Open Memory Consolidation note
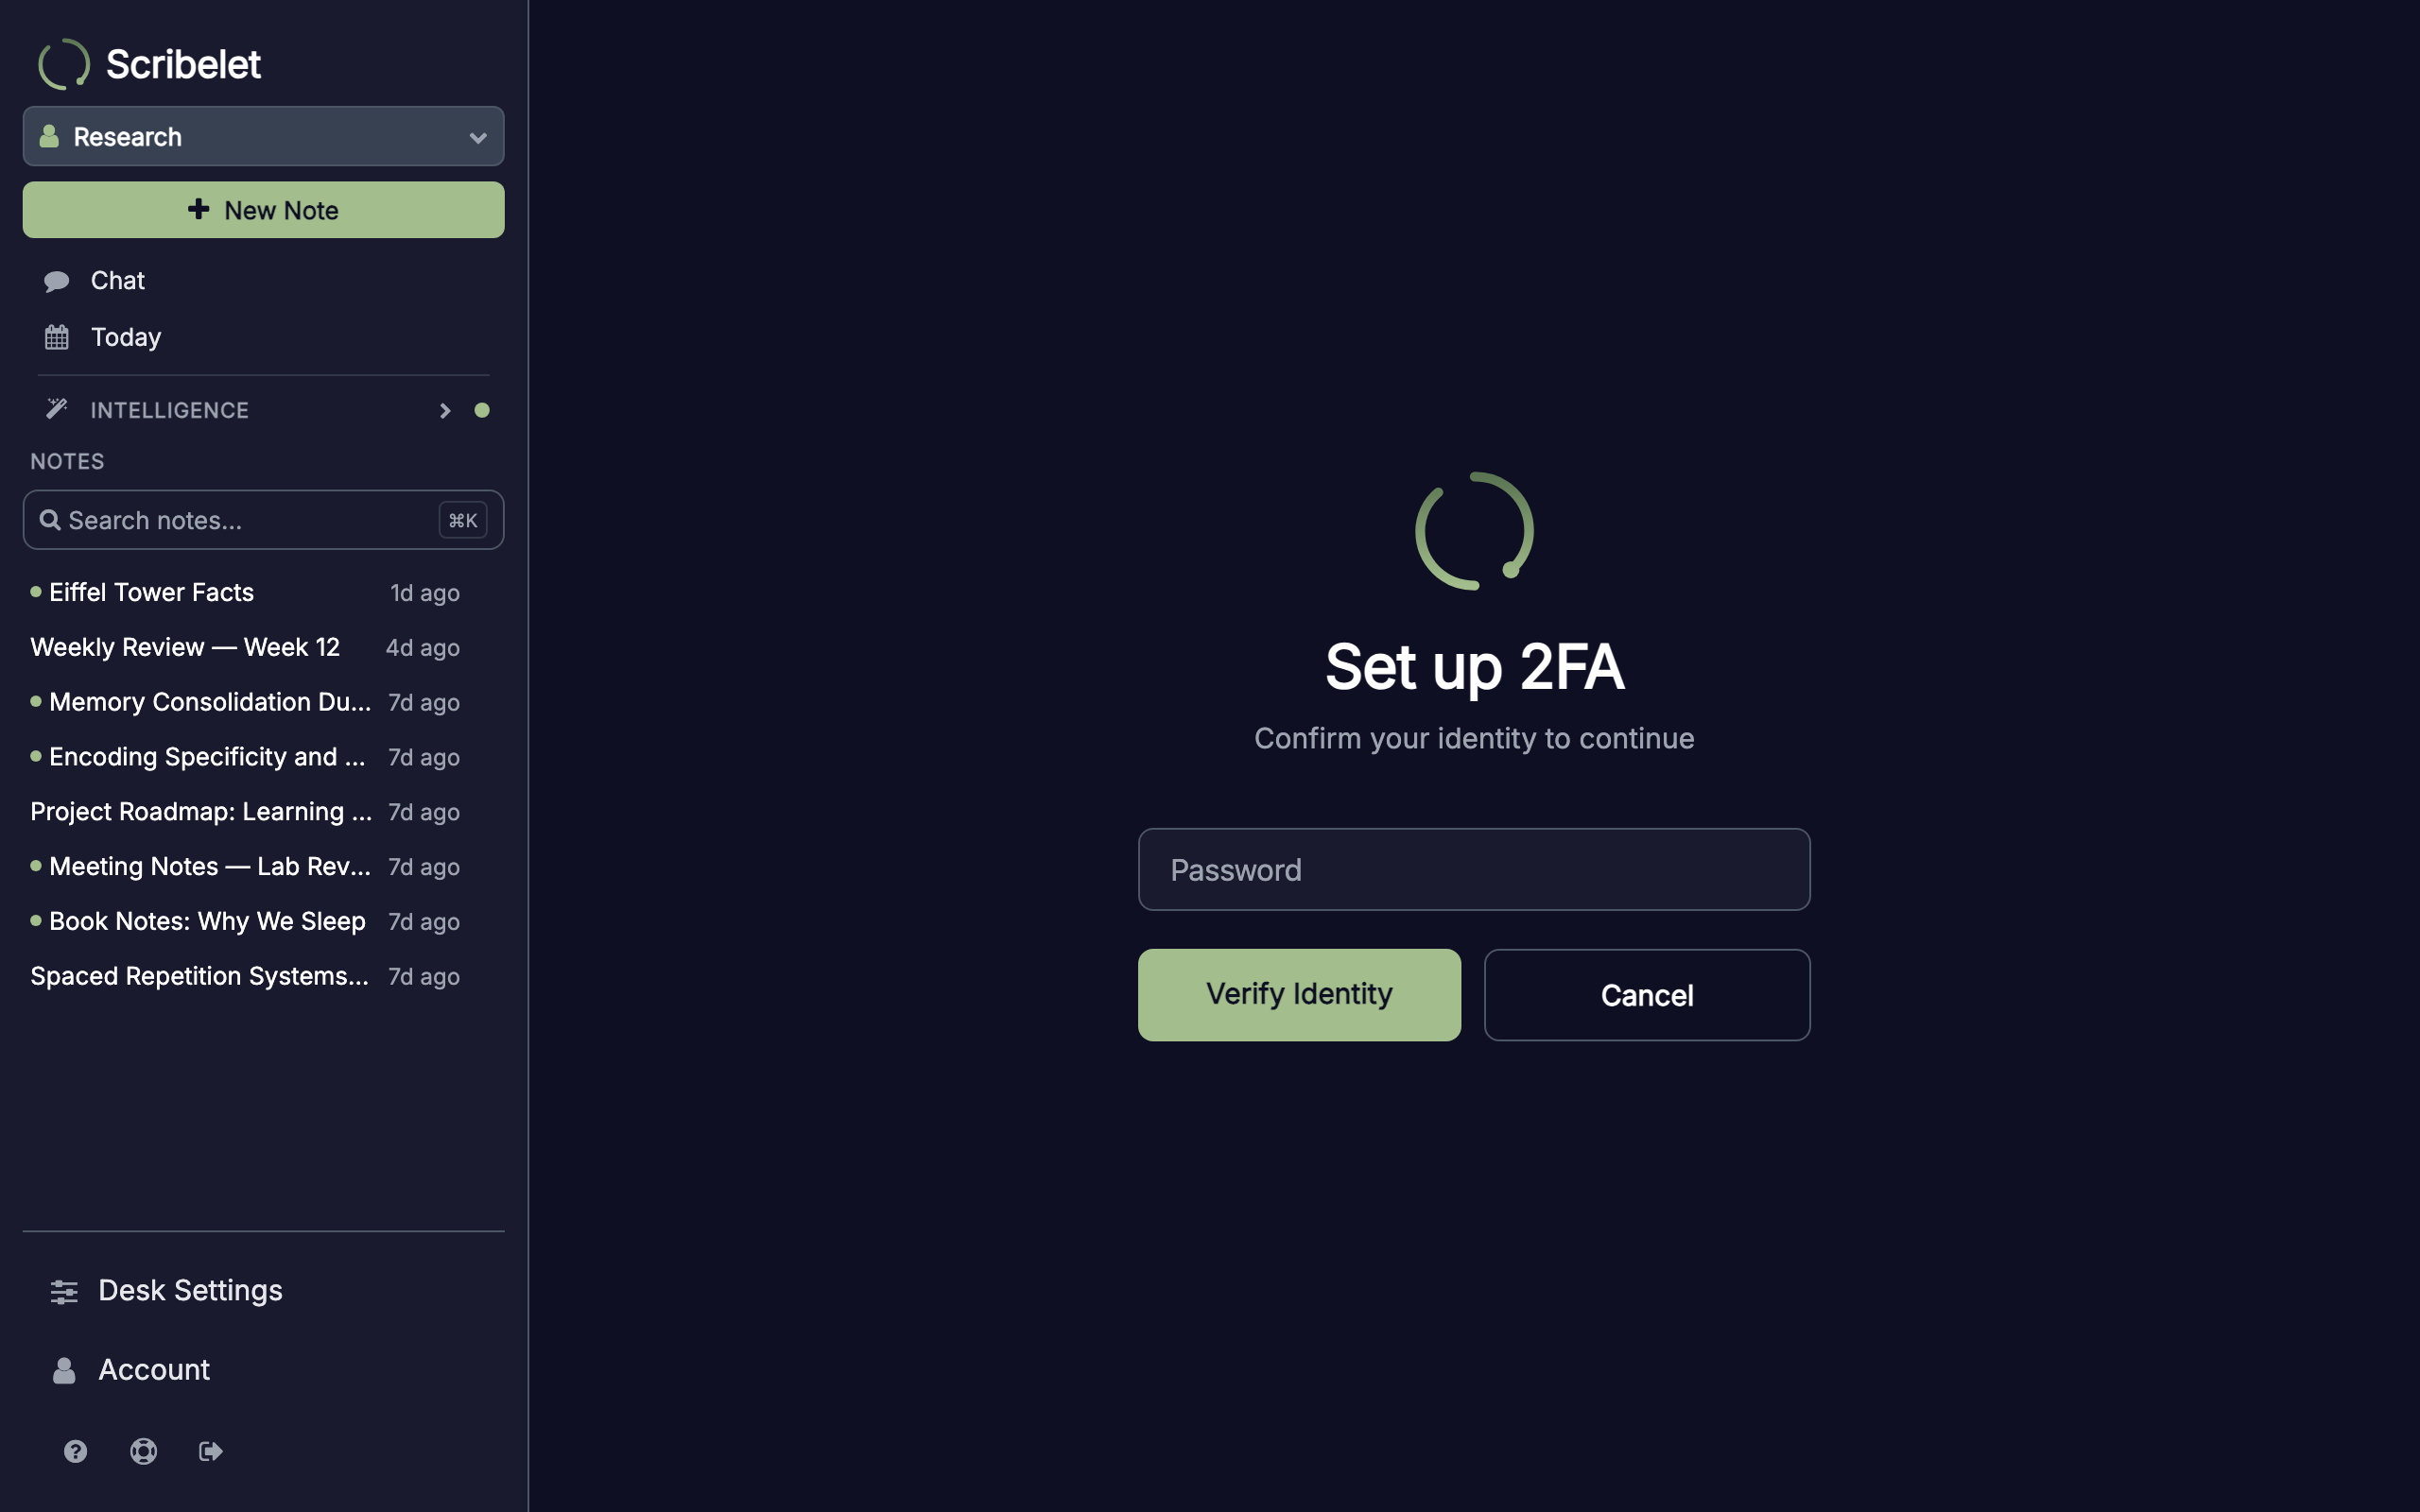 pyautogui.click(x=245, y=702)
